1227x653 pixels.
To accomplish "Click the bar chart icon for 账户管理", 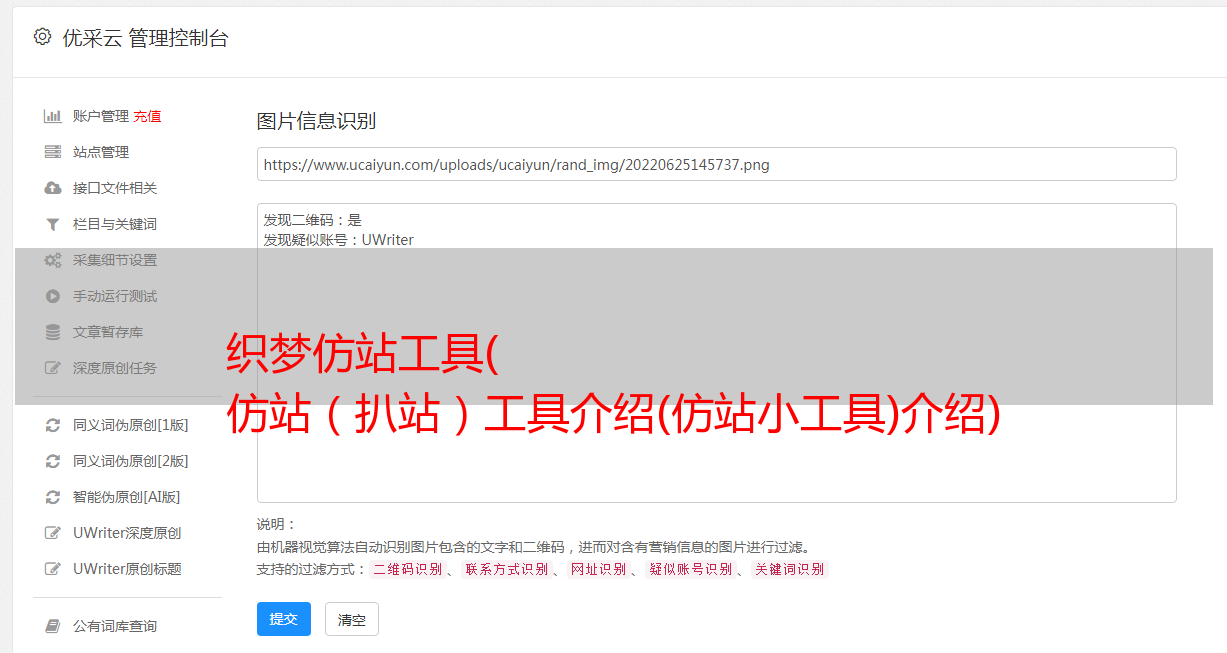I will [53, 116].
